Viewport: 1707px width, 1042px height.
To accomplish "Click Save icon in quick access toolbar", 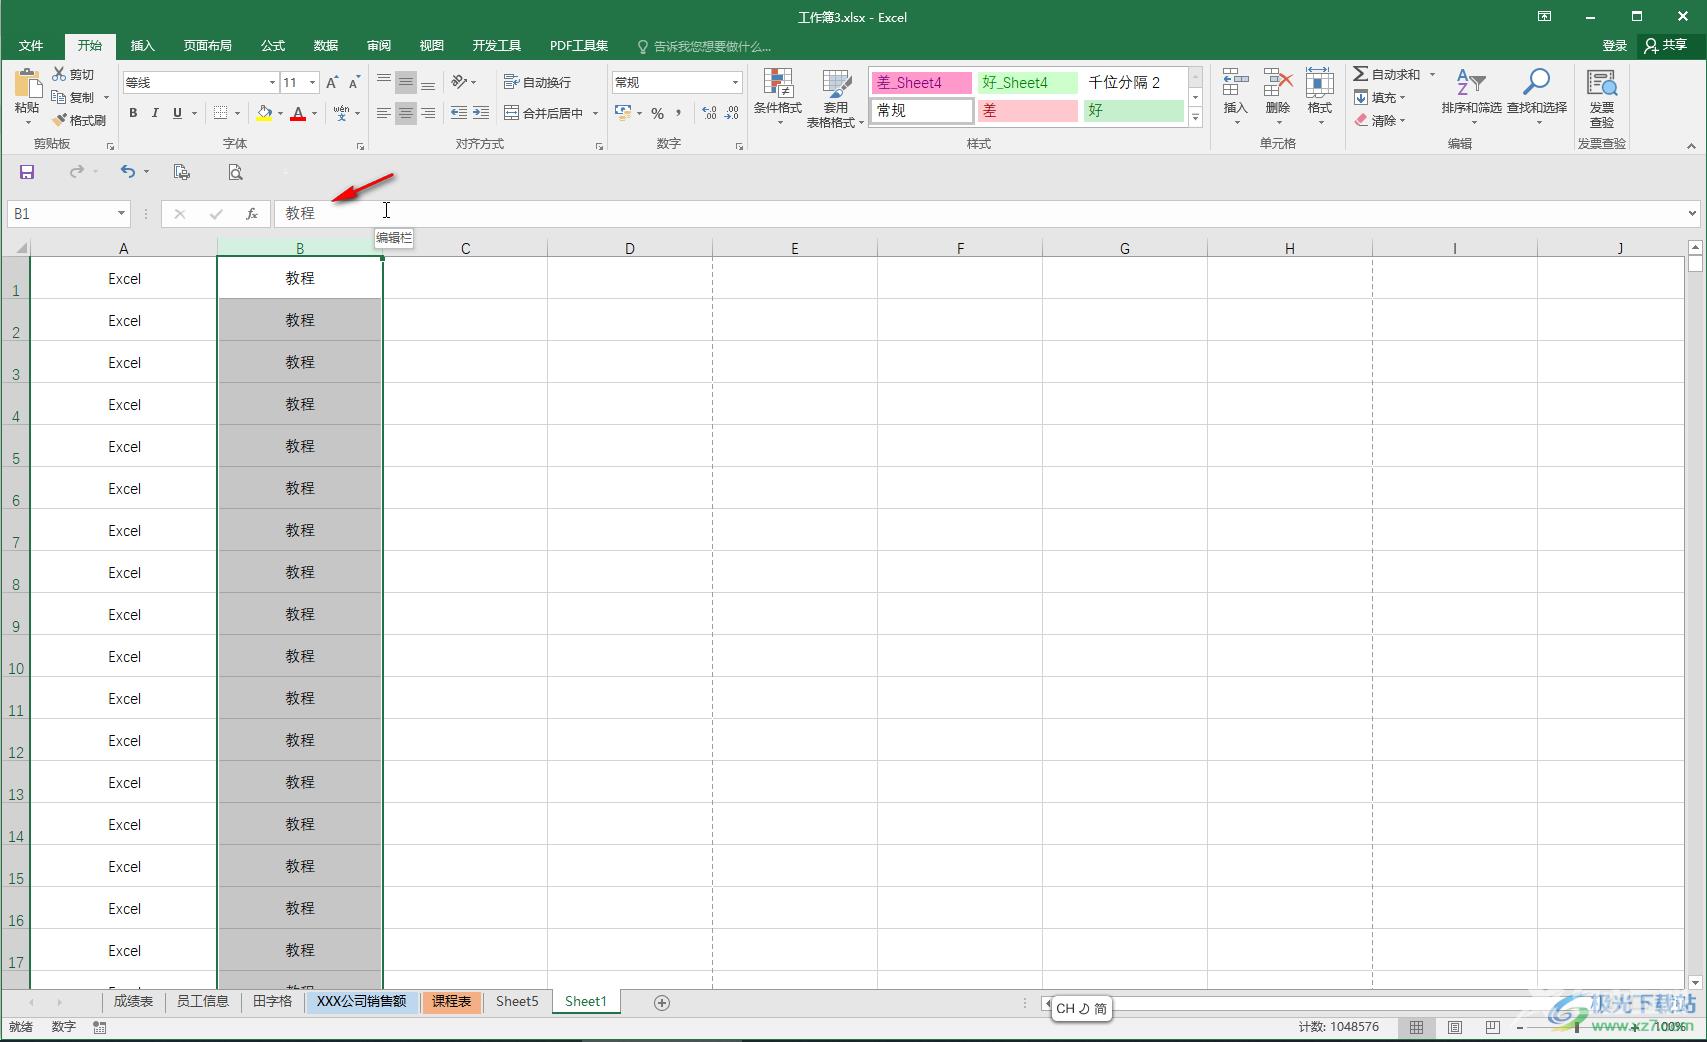I will point(27,172).
